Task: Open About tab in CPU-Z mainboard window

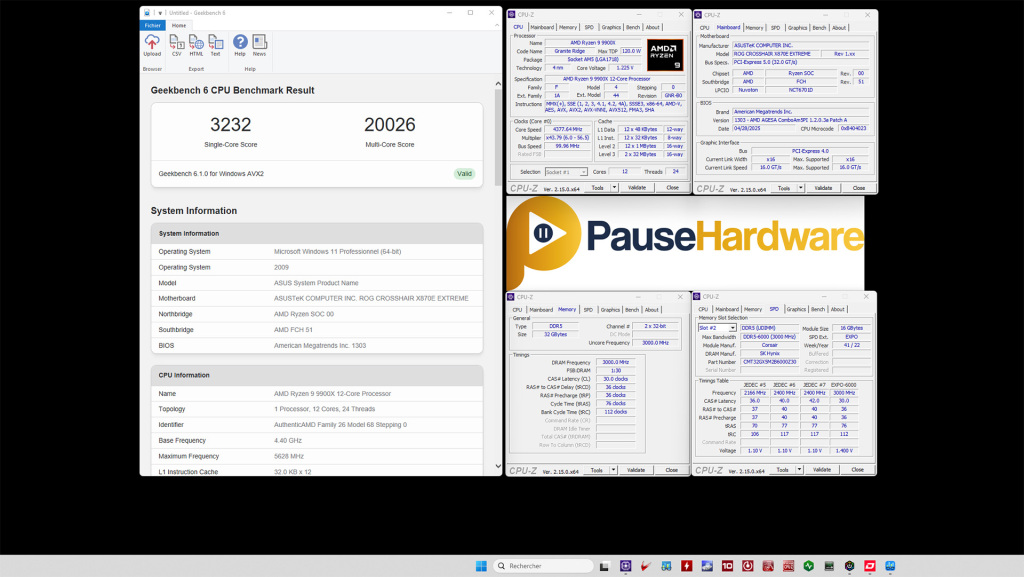Action: (x=839, y=28)
